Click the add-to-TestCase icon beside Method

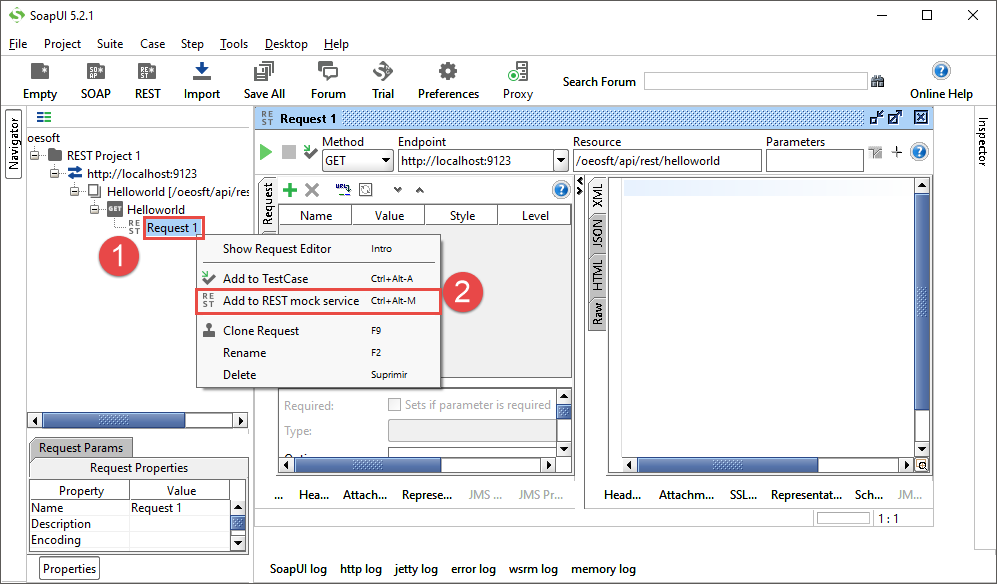[310, 151]
